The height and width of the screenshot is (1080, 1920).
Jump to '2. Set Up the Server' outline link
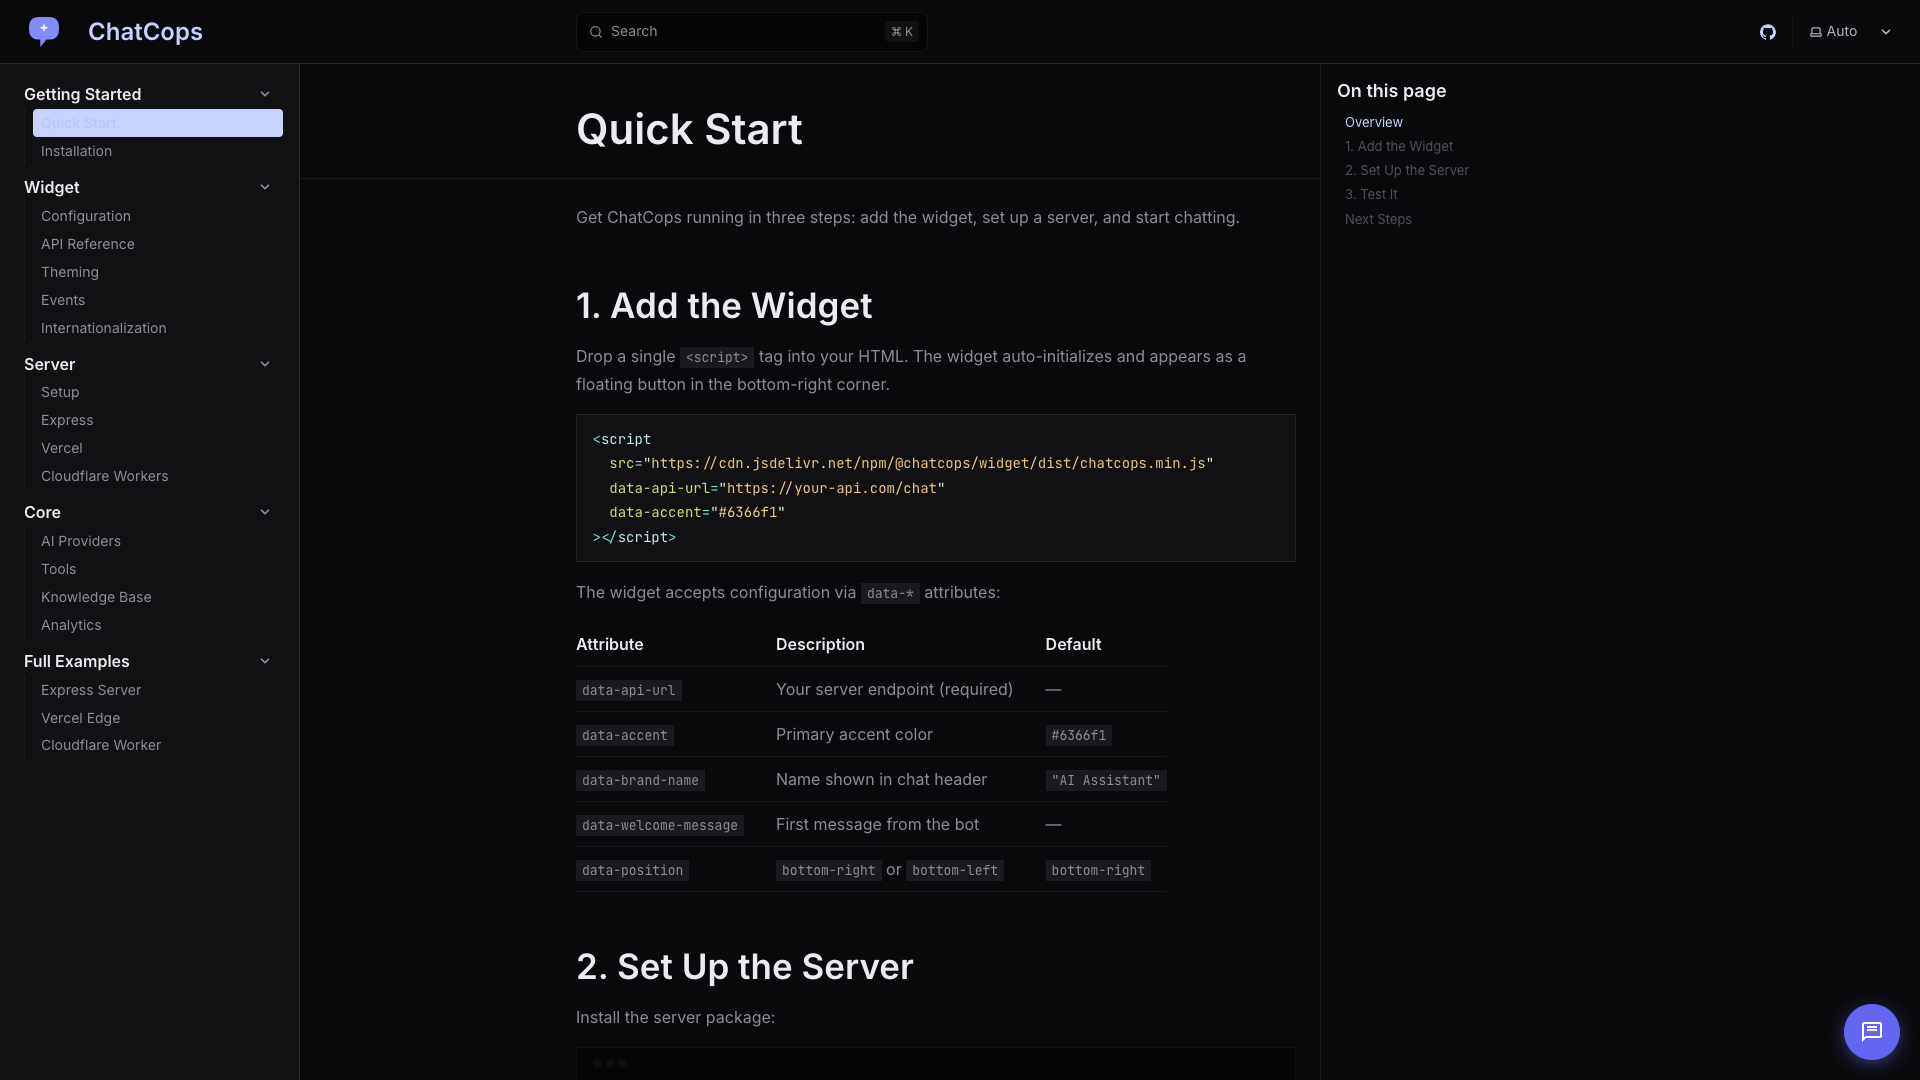pos(1407,170)
